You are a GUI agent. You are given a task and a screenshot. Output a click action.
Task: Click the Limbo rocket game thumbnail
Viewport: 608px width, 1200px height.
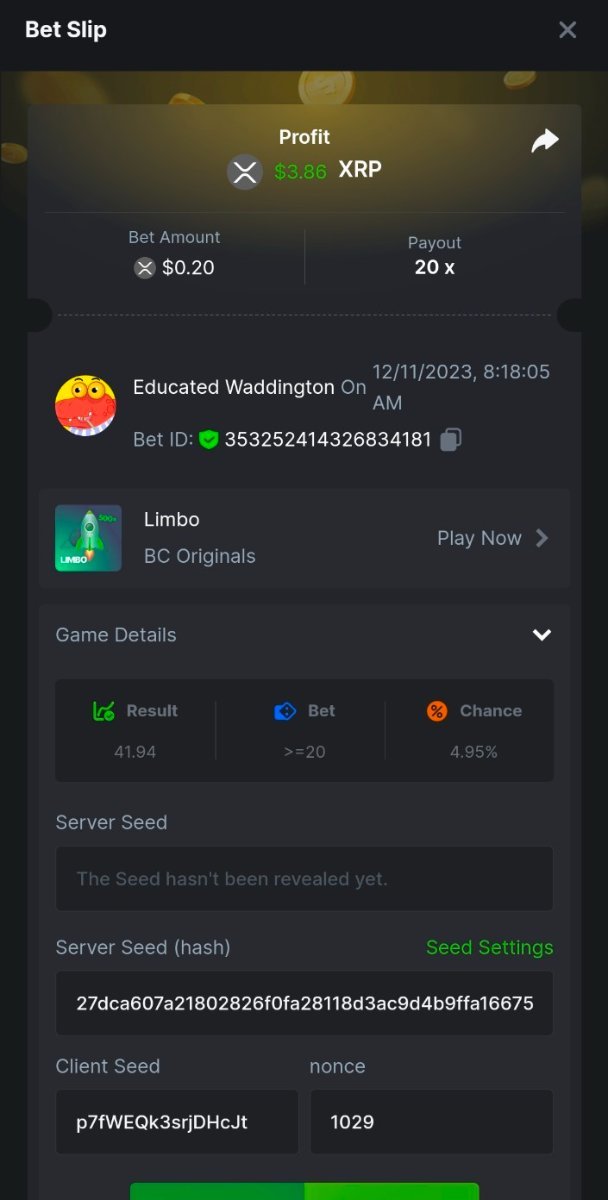(x=88, y=538)
